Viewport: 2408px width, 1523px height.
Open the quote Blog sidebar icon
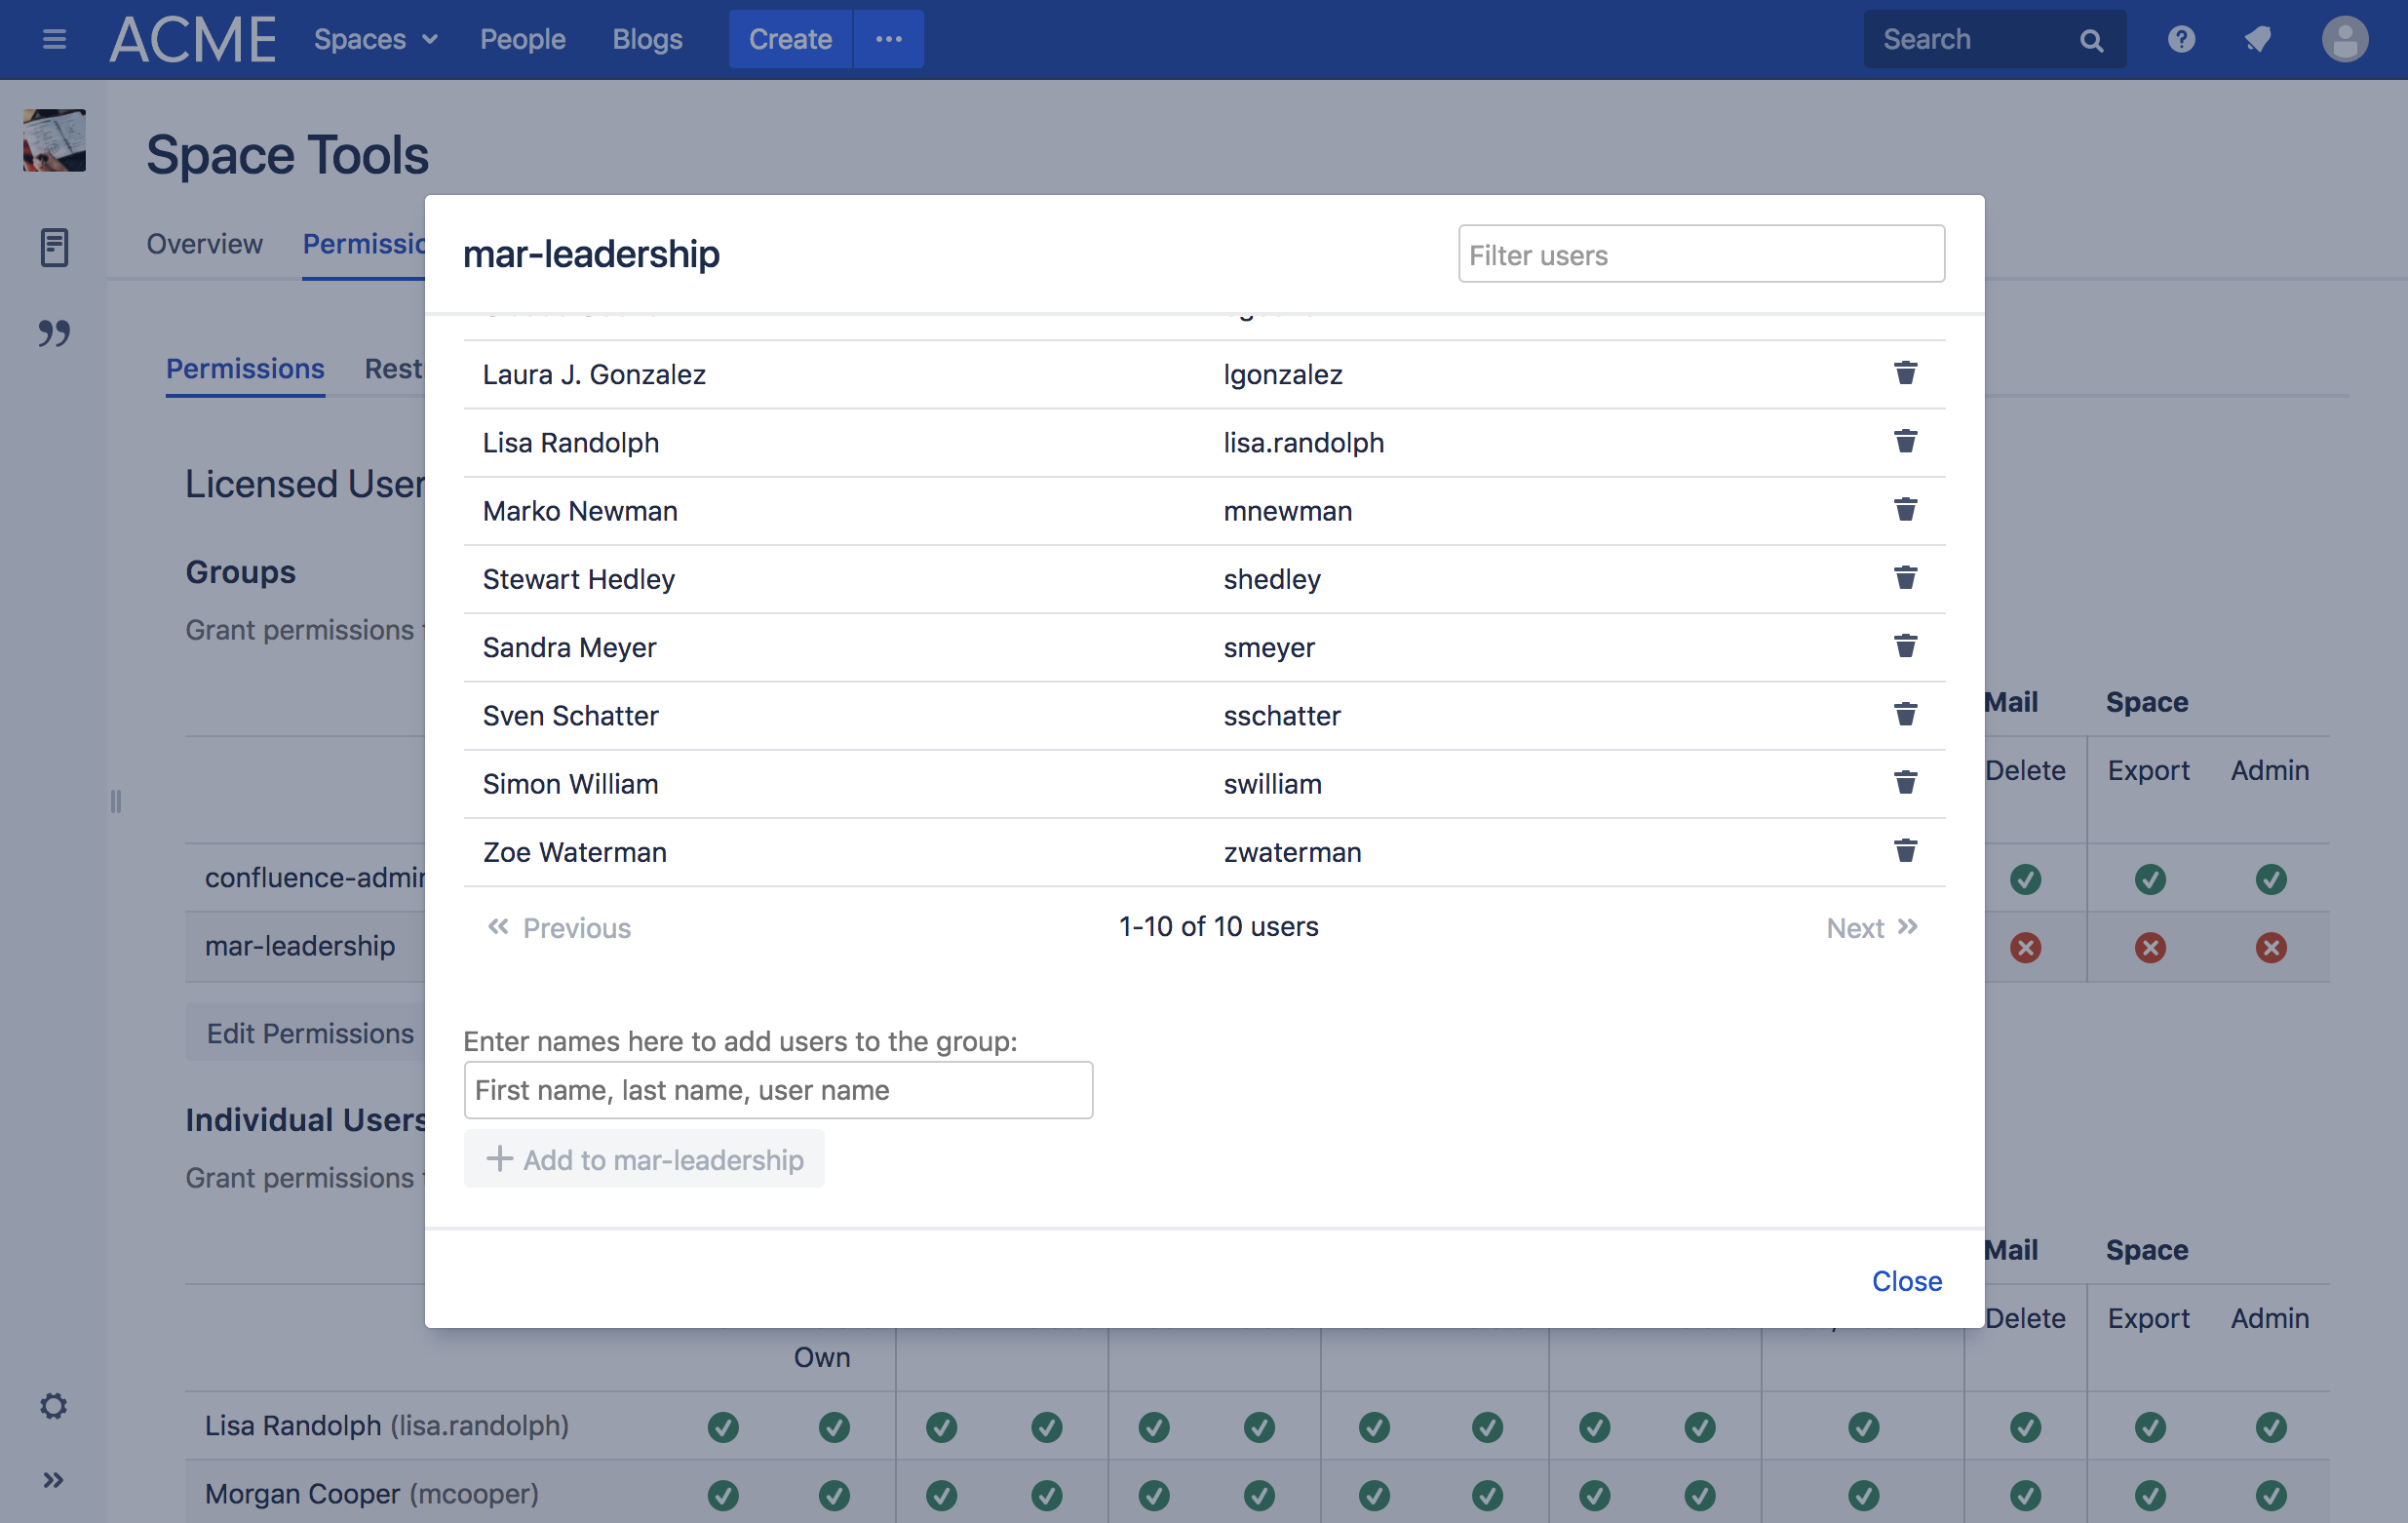pos(54,333)
